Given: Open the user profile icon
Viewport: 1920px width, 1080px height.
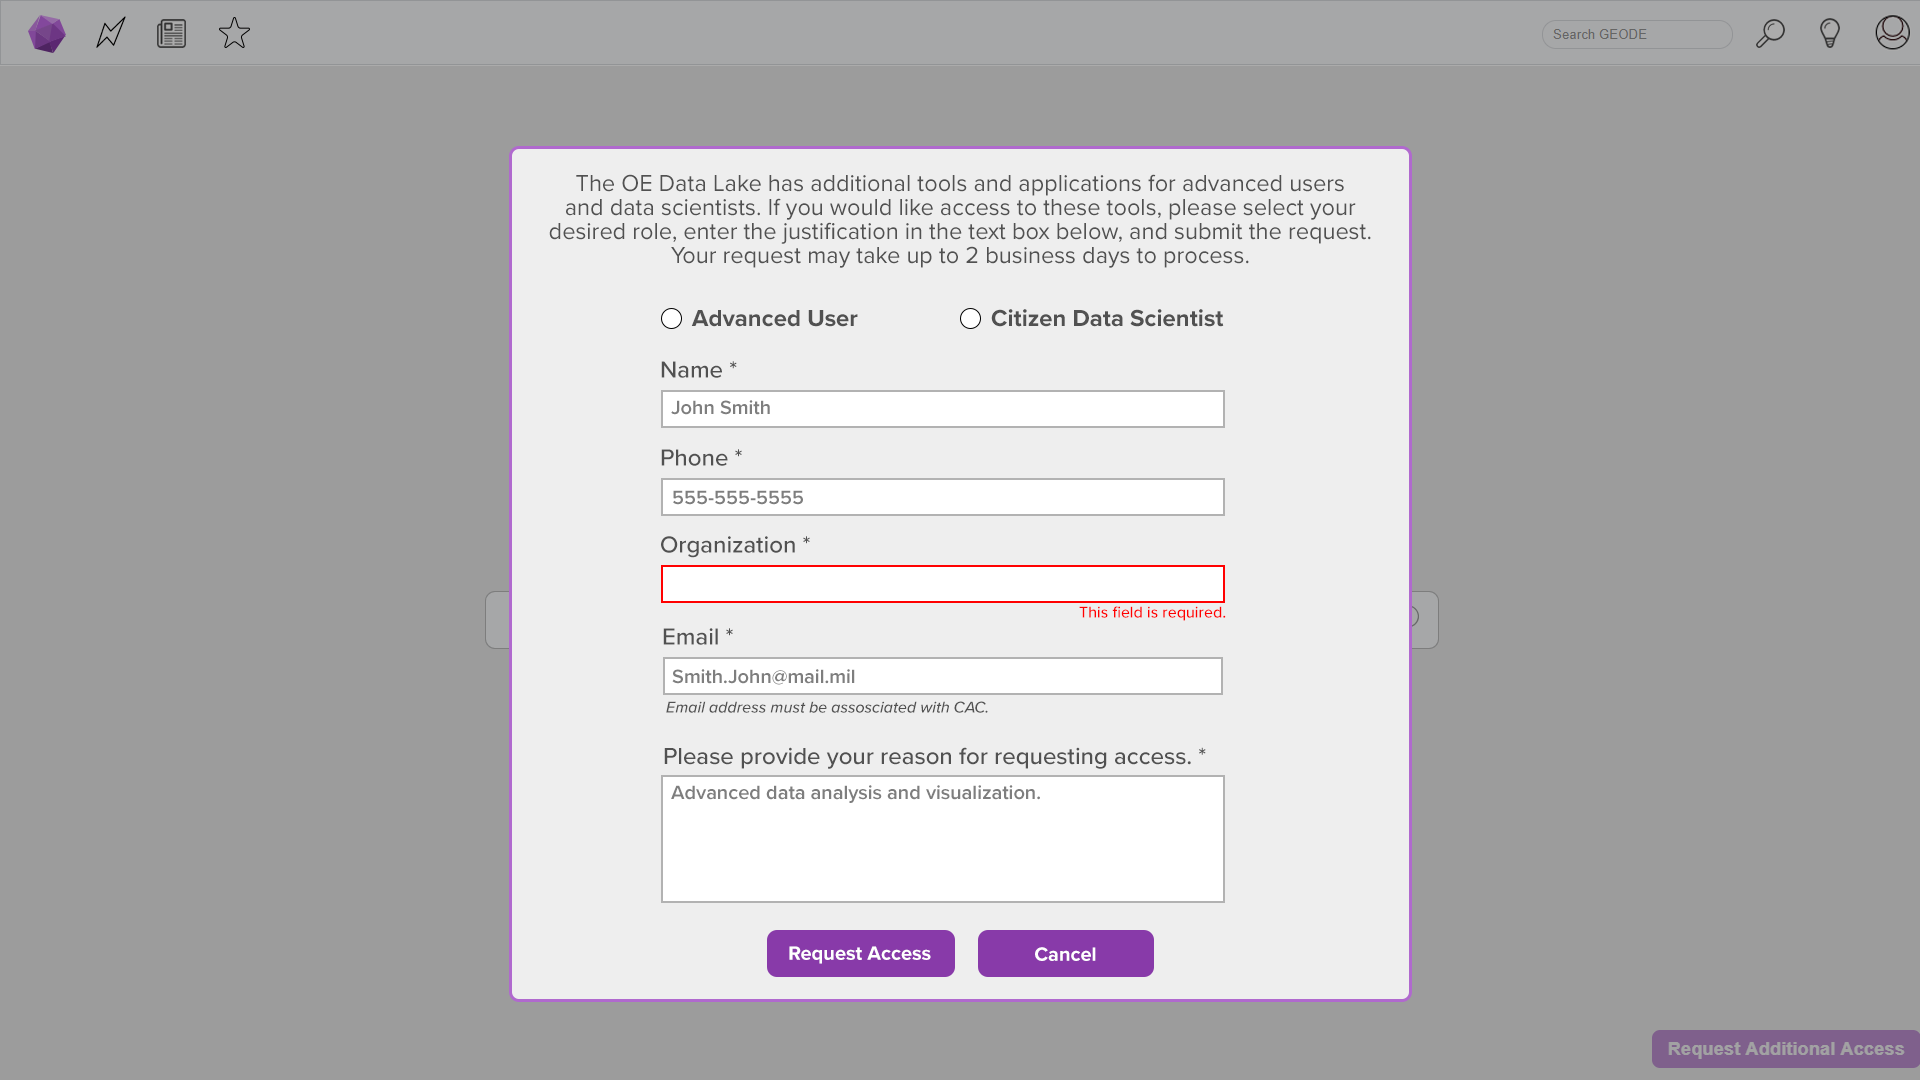Looking at the screenshot, I should coord(1892,33).
